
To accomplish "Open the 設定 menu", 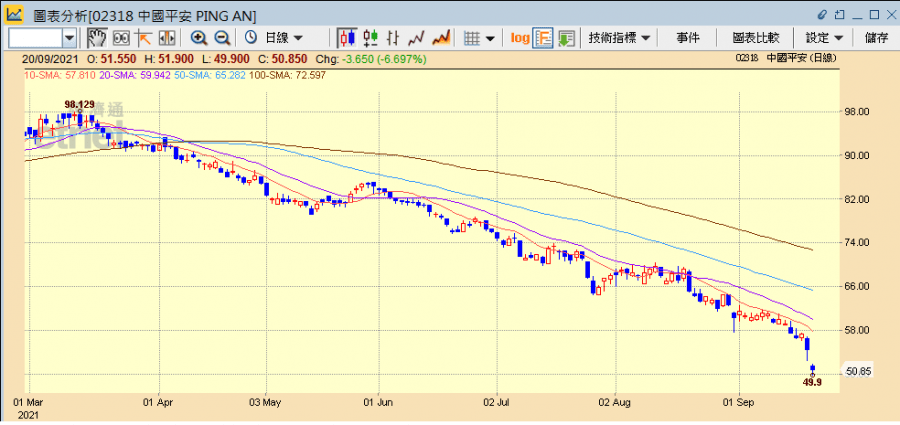I will 824,37.
